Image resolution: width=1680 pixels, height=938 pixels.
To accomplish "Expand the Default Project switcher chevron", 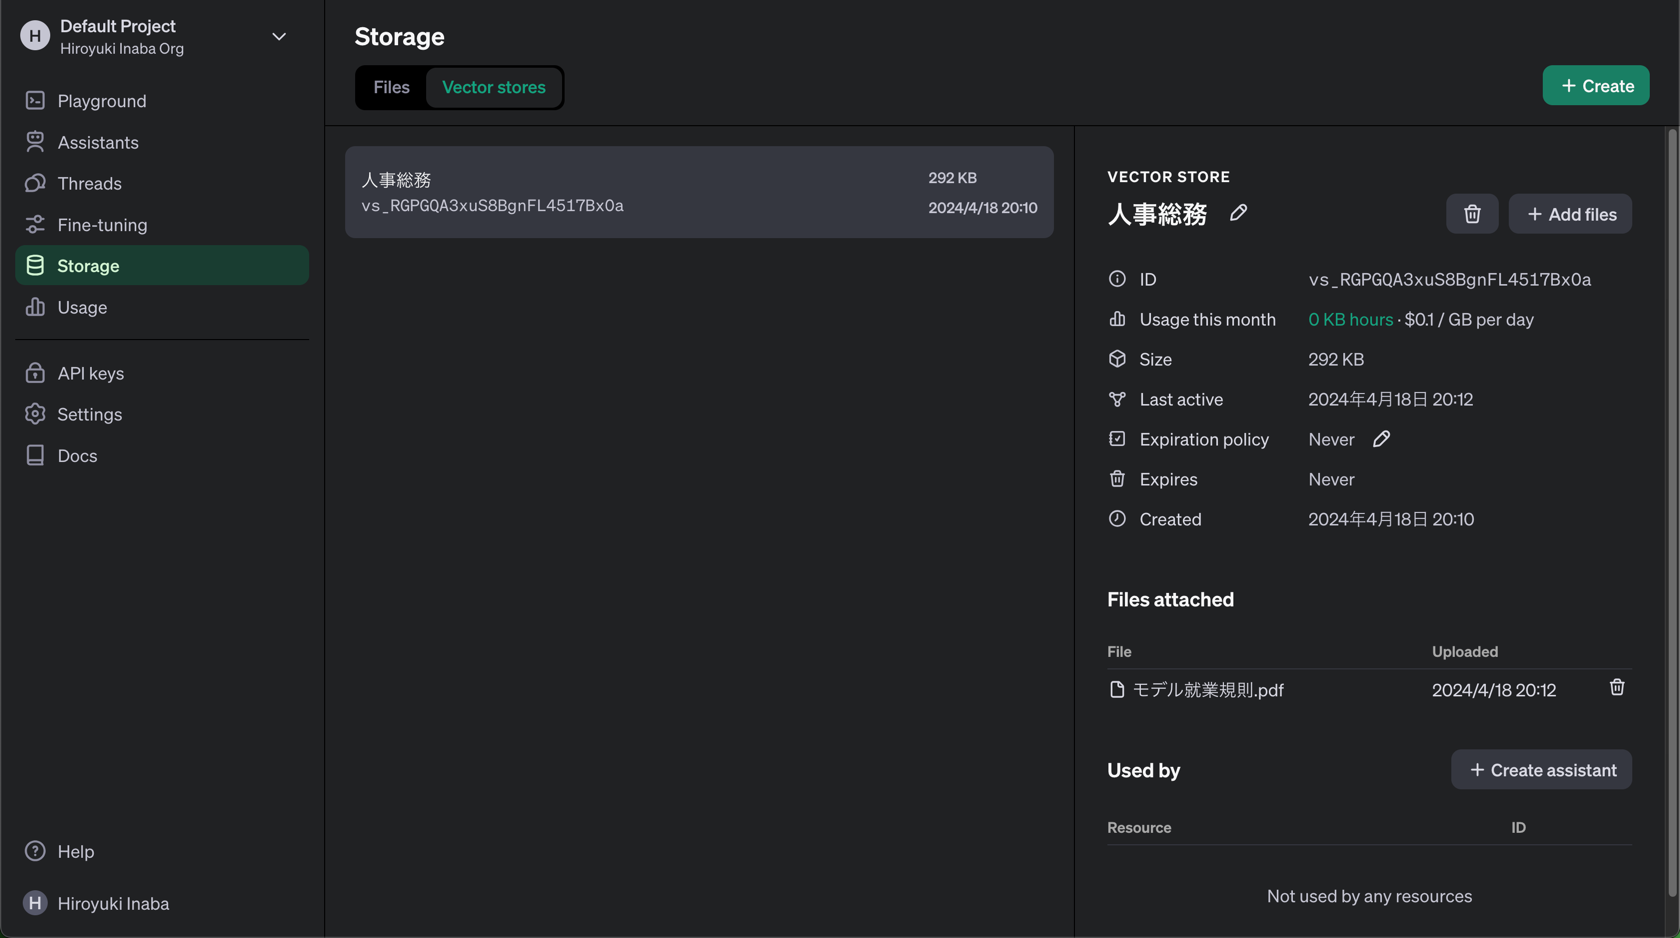I will [279, 37].
